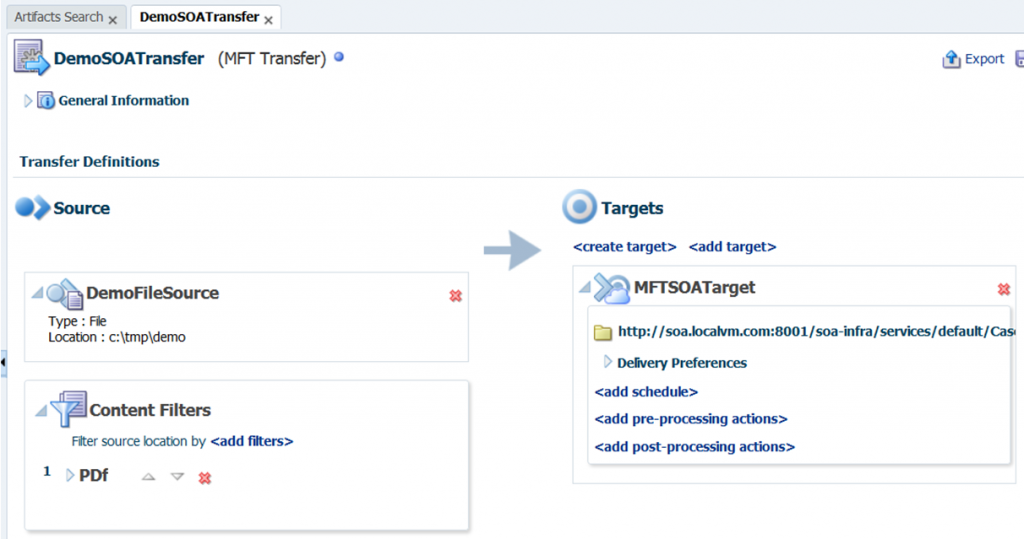Expand Delivery Preferences
1024x539 pixels.
point(608,362)
